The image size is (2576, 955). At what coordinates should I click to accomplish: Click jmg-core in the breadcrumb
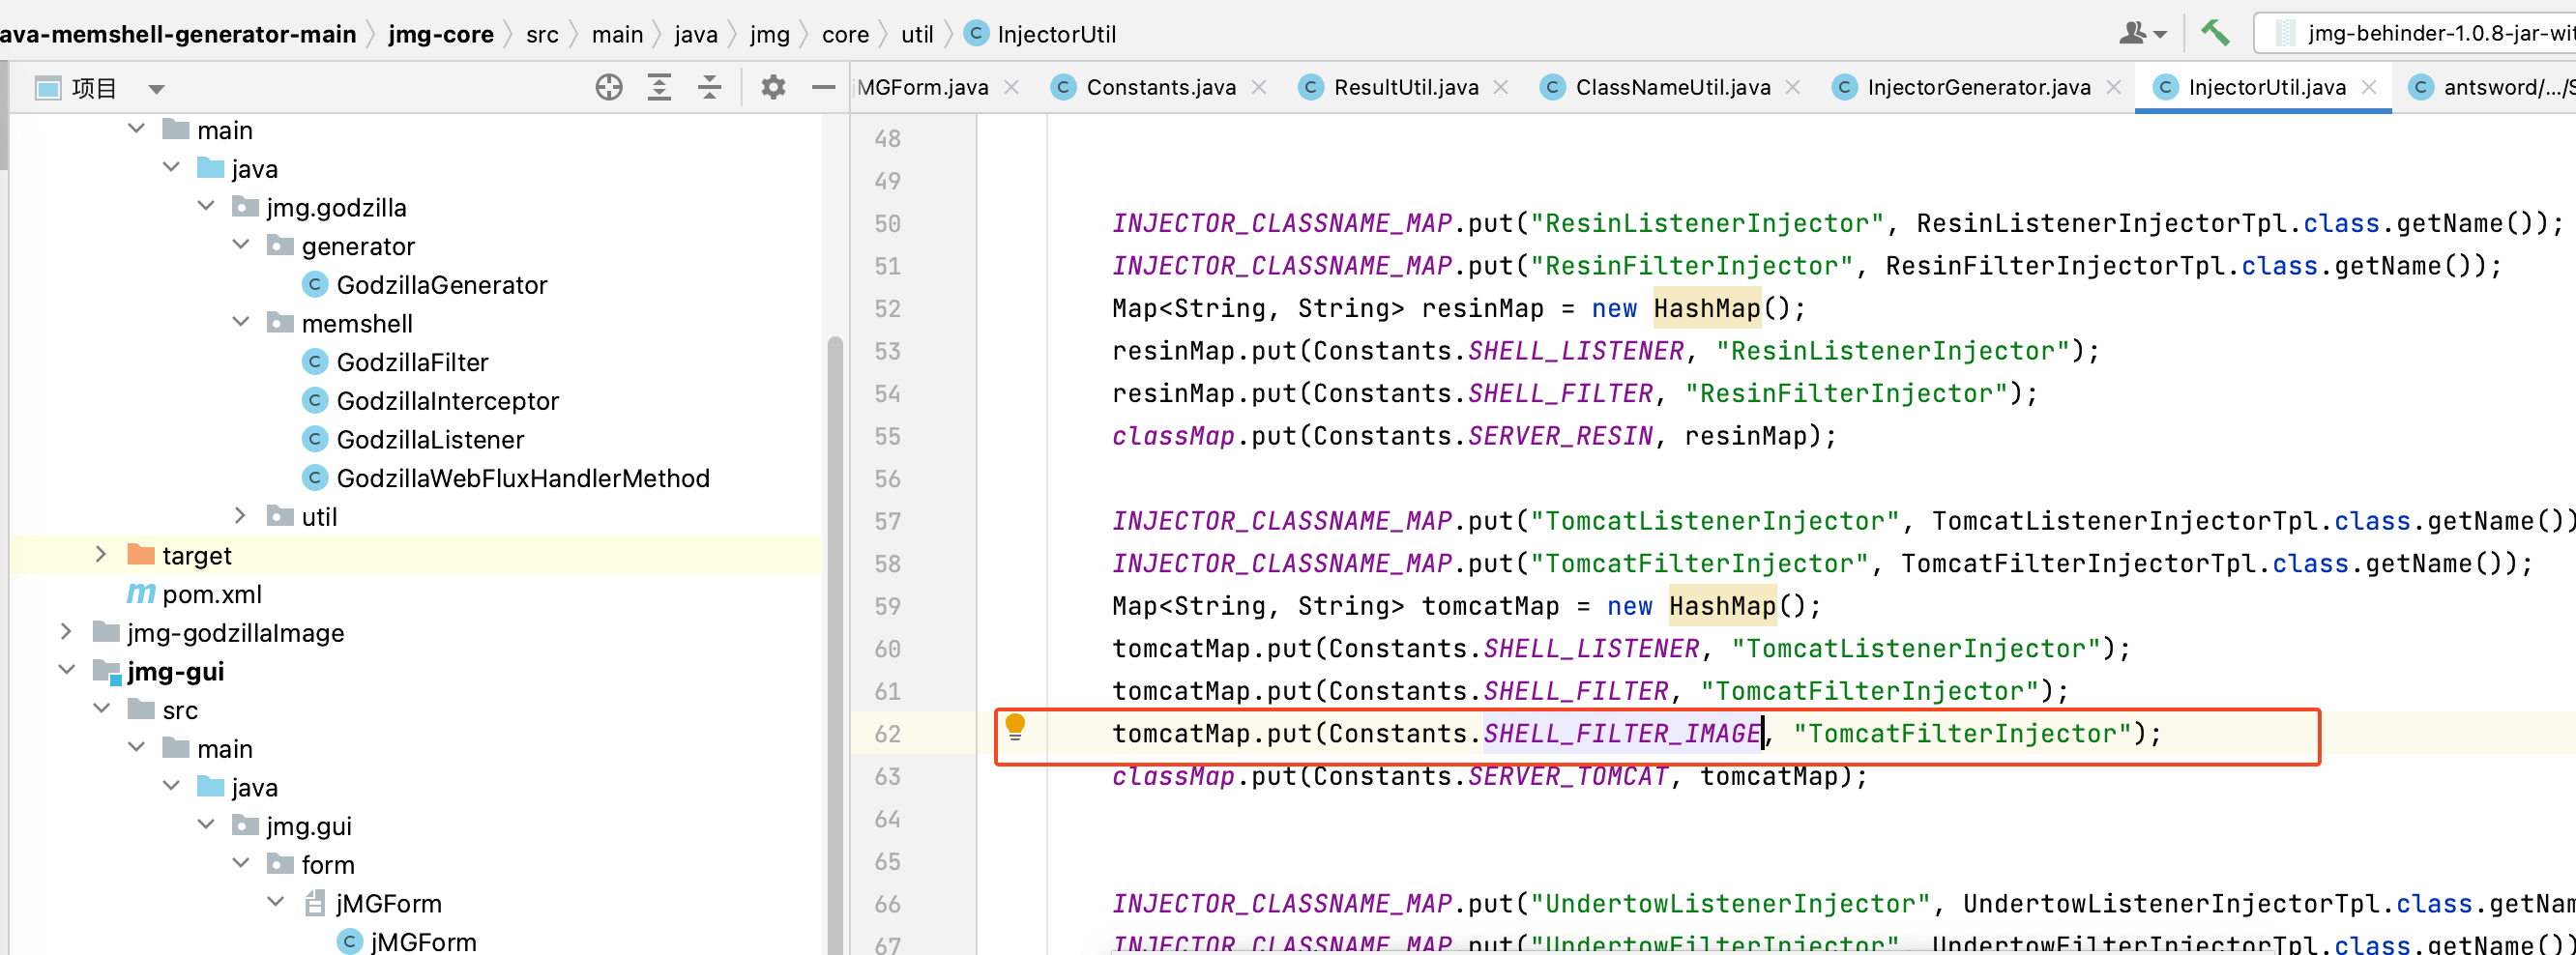click(x=440, y=34)
